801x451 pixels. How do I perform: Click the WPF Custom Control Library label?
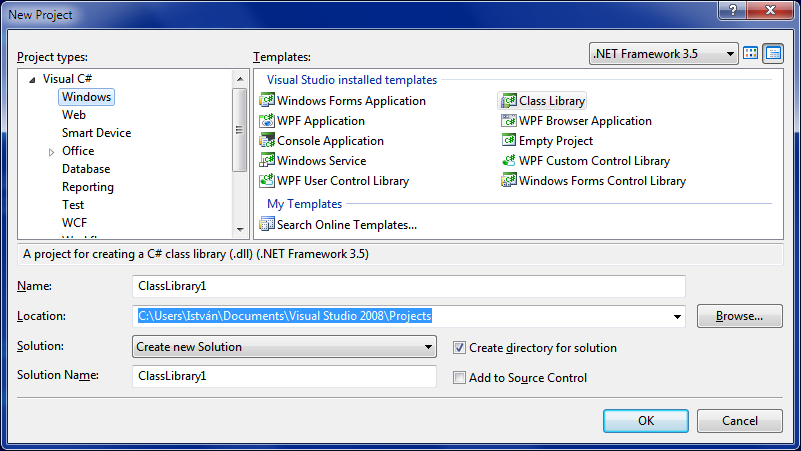point(594,160)
